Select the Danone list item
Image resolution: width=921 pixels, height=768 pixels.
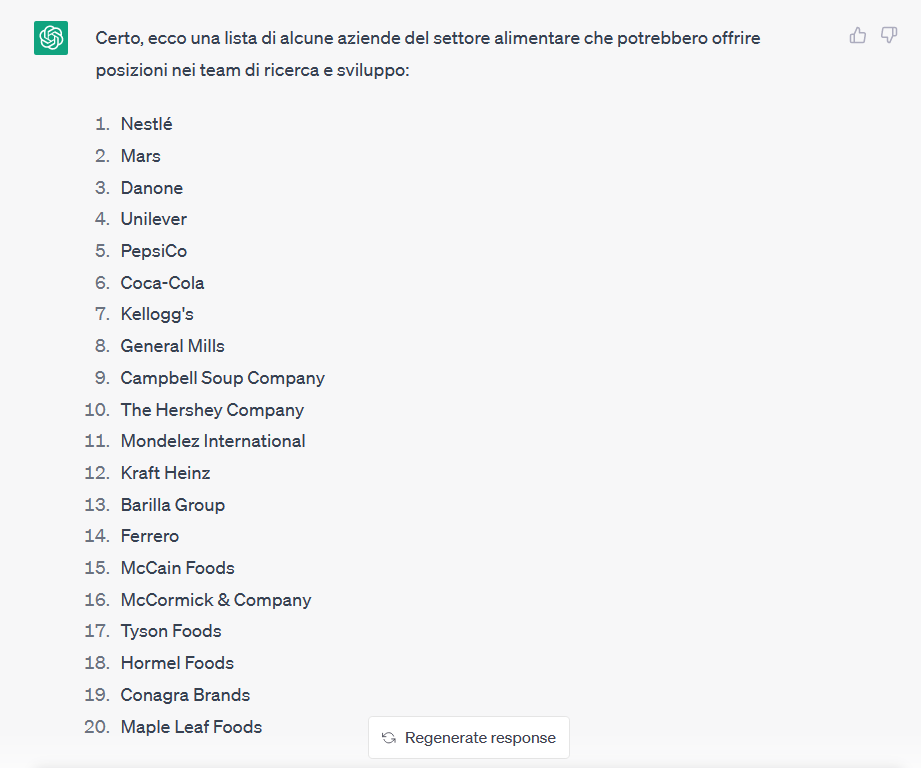pos(152,188)
